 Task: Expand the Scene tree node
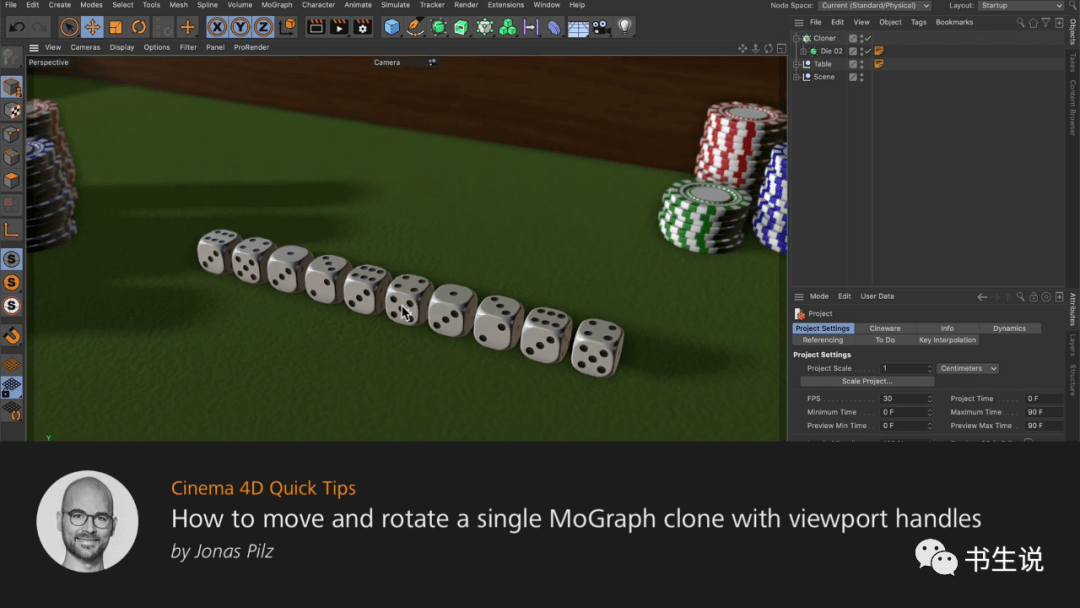796,77
